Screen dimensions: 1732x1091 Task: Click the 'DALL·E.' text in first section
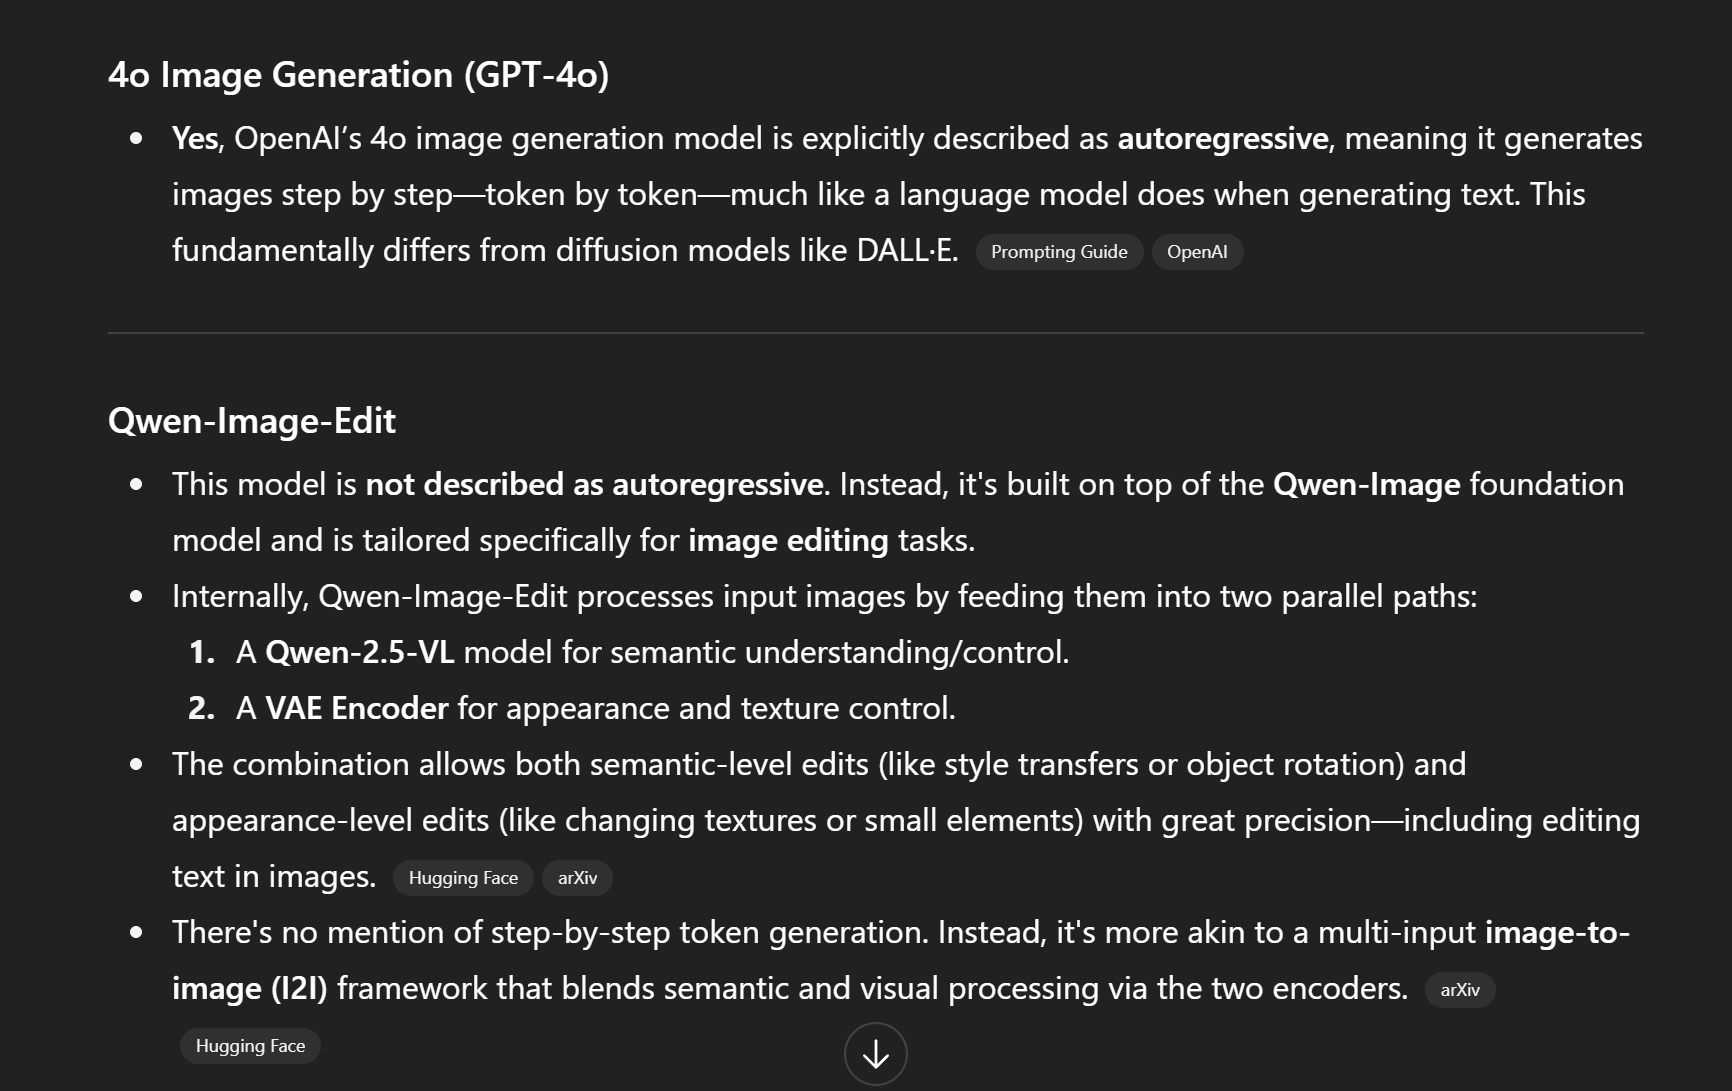907,251
